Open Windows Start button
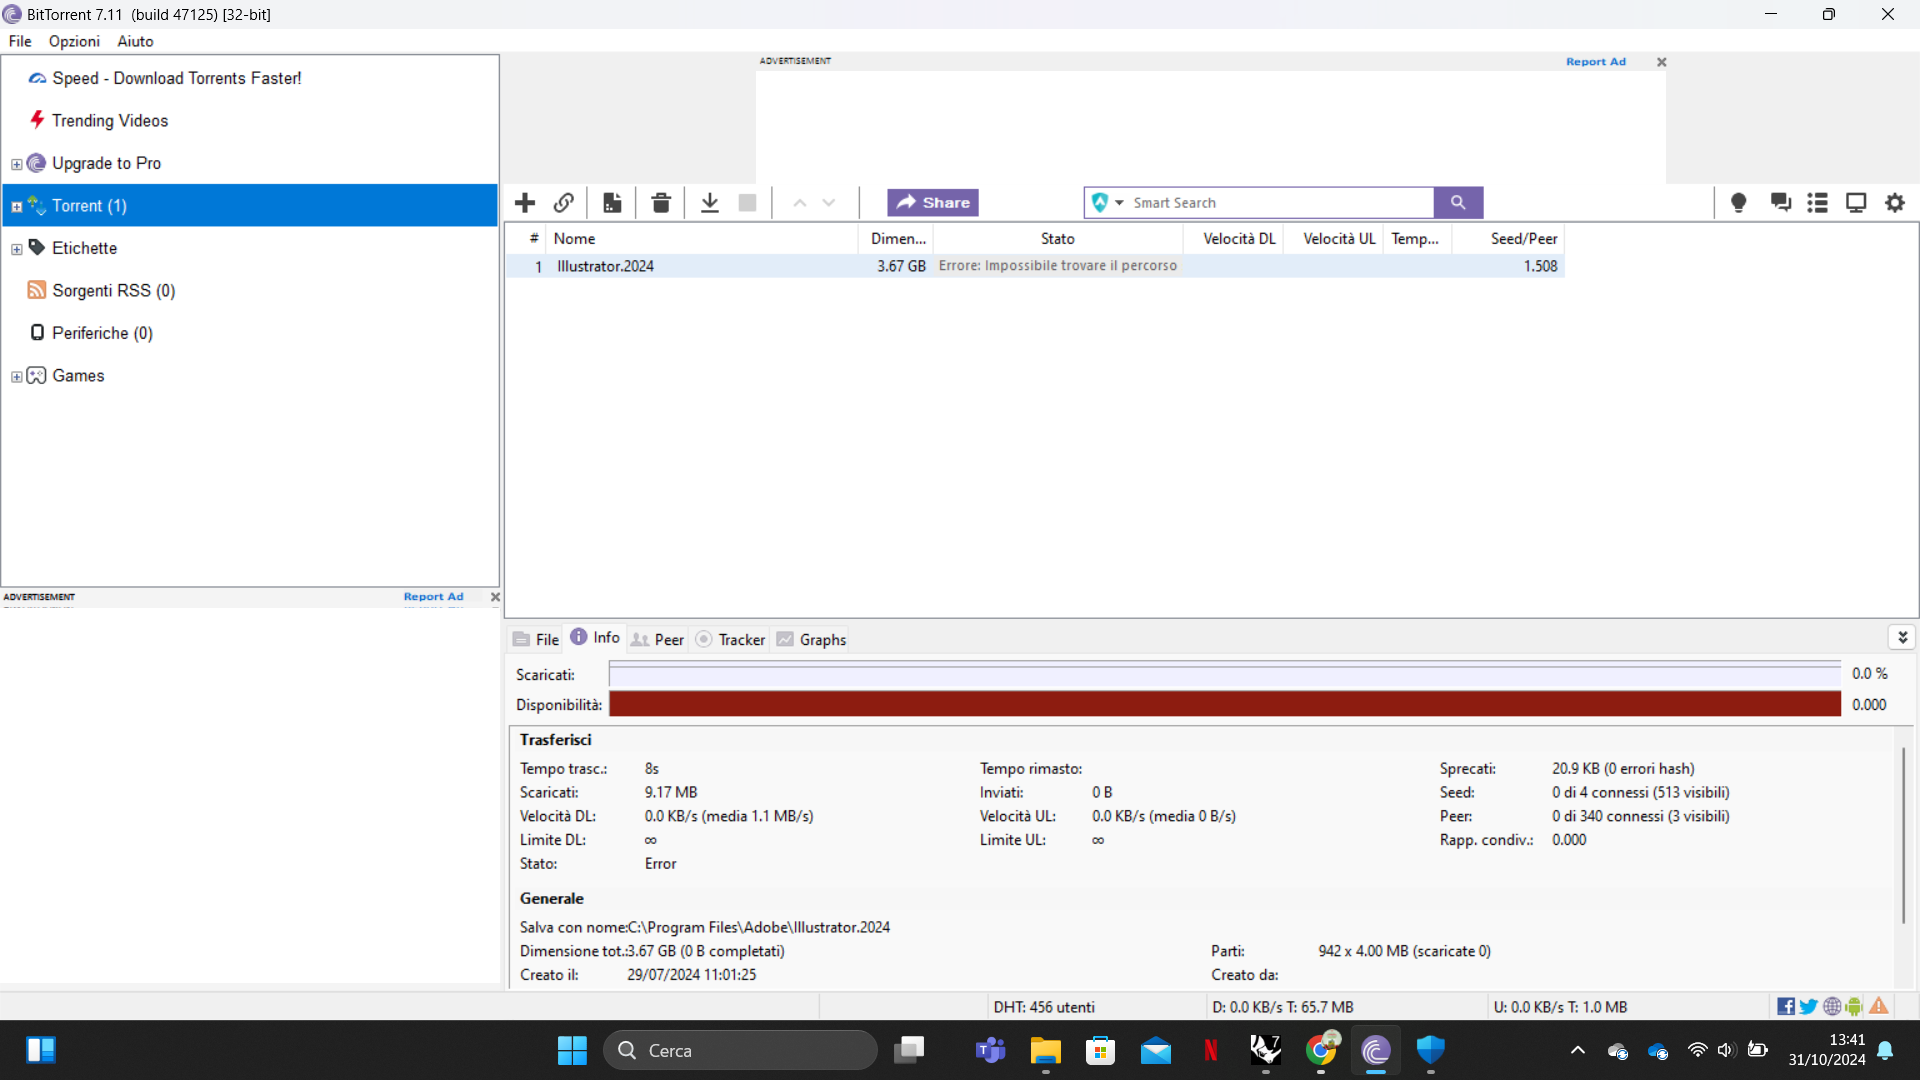 pyautogui.click(x=572, y=1050)
